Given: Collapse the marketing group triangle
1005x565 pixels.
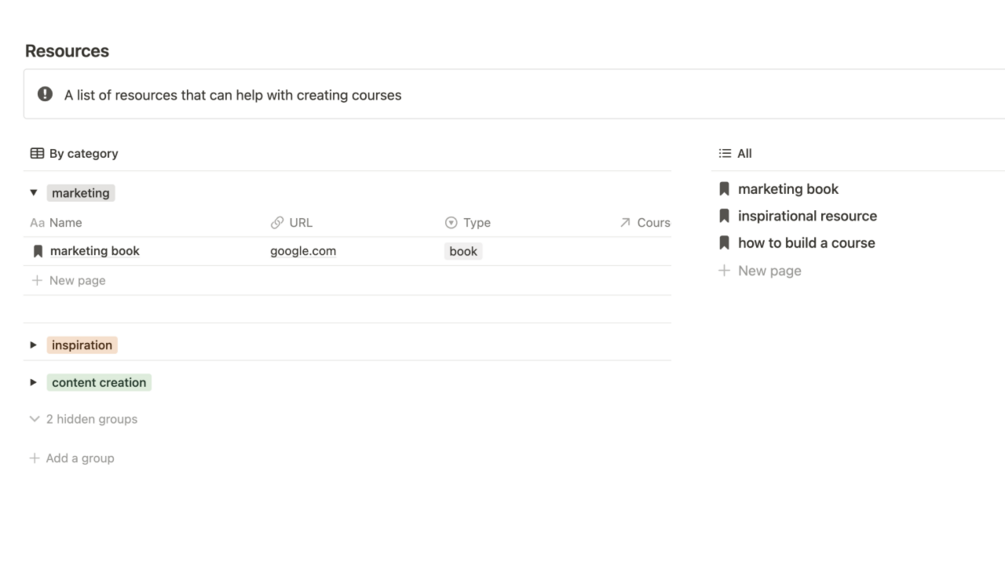Looking at the screenshot, I should pos(33,192).
